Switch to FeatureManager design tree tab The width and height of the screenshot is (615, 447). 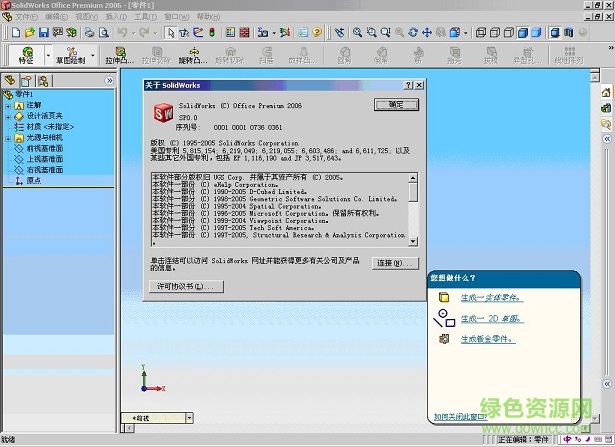(x=10, y=81)
